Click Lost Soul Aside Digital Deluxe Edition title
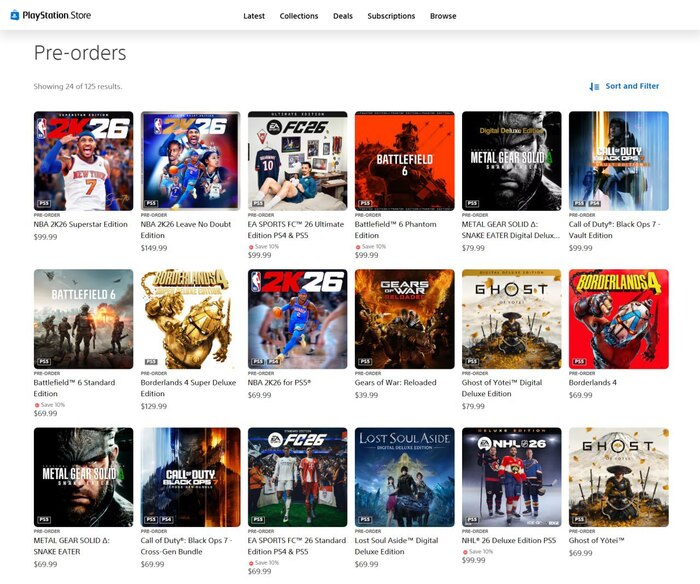 (396, 546)
